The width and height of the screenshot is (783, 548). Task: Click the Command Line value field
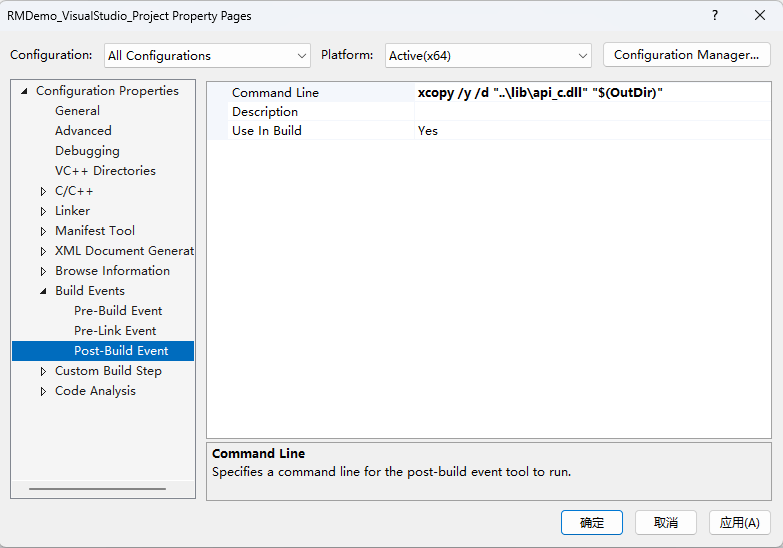590,93
